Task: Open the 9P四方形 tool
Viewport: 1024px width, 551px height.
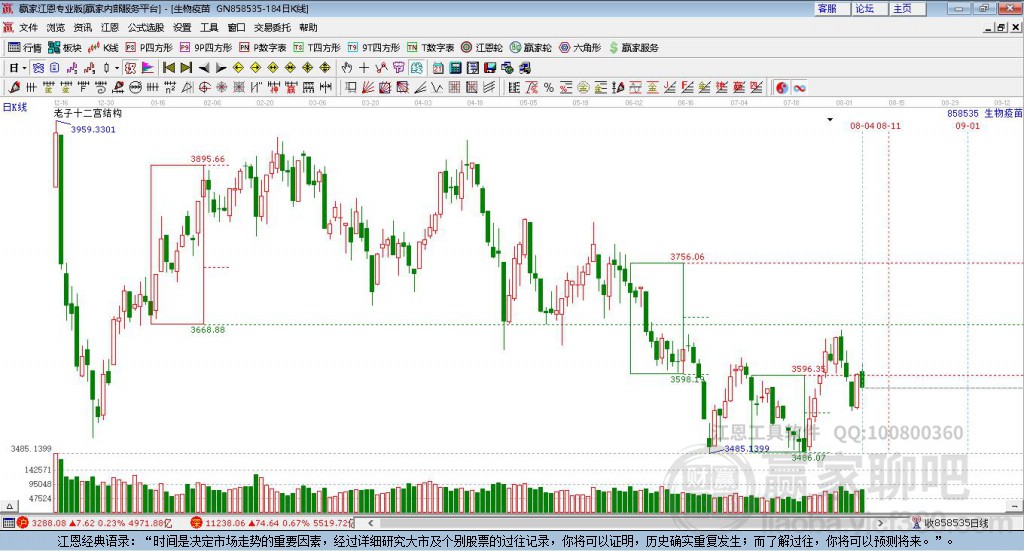Action: pos(206,48)
